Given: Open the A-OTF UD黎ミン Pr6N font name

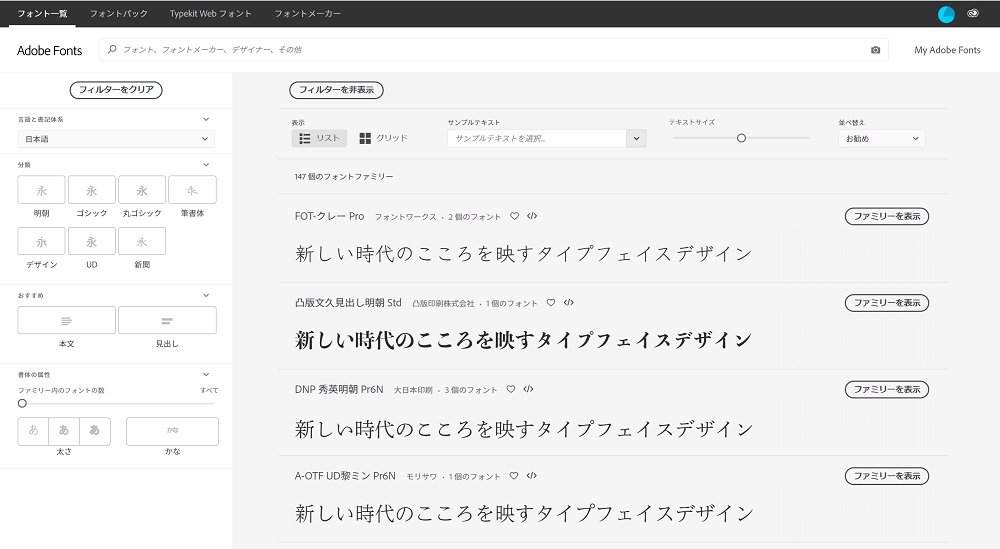Looking at the screenshot, I should click(345, 476).
